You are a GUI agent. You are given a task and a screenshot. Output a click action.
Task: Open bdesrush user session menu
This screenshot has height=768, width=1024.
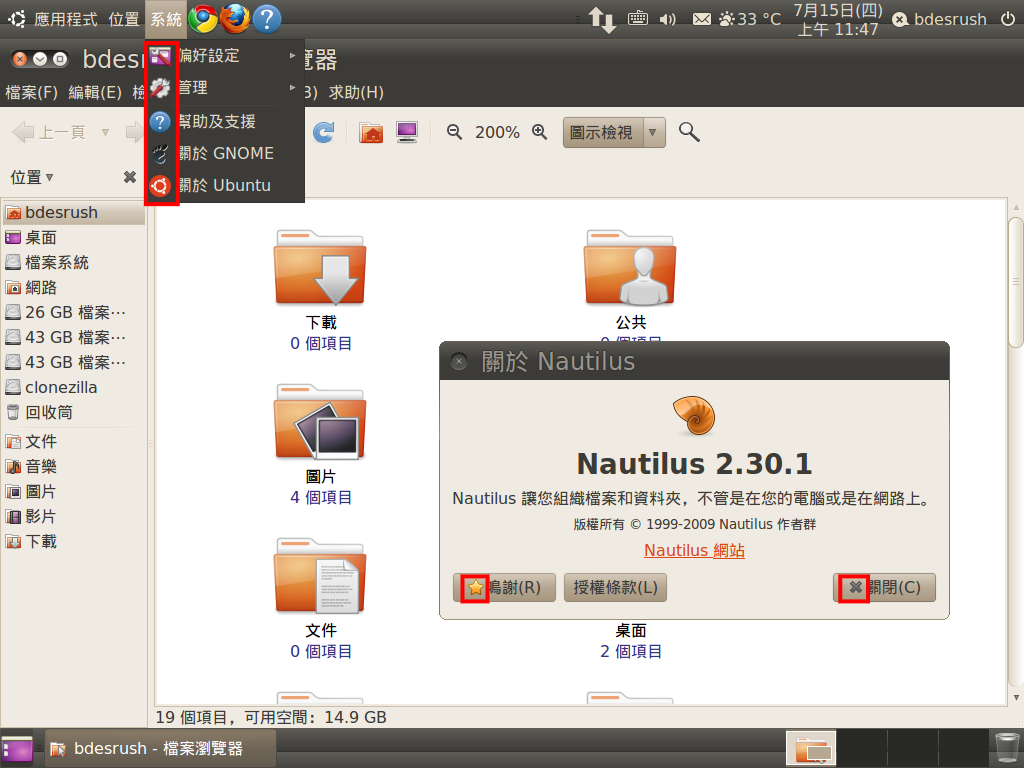point(940,20)
